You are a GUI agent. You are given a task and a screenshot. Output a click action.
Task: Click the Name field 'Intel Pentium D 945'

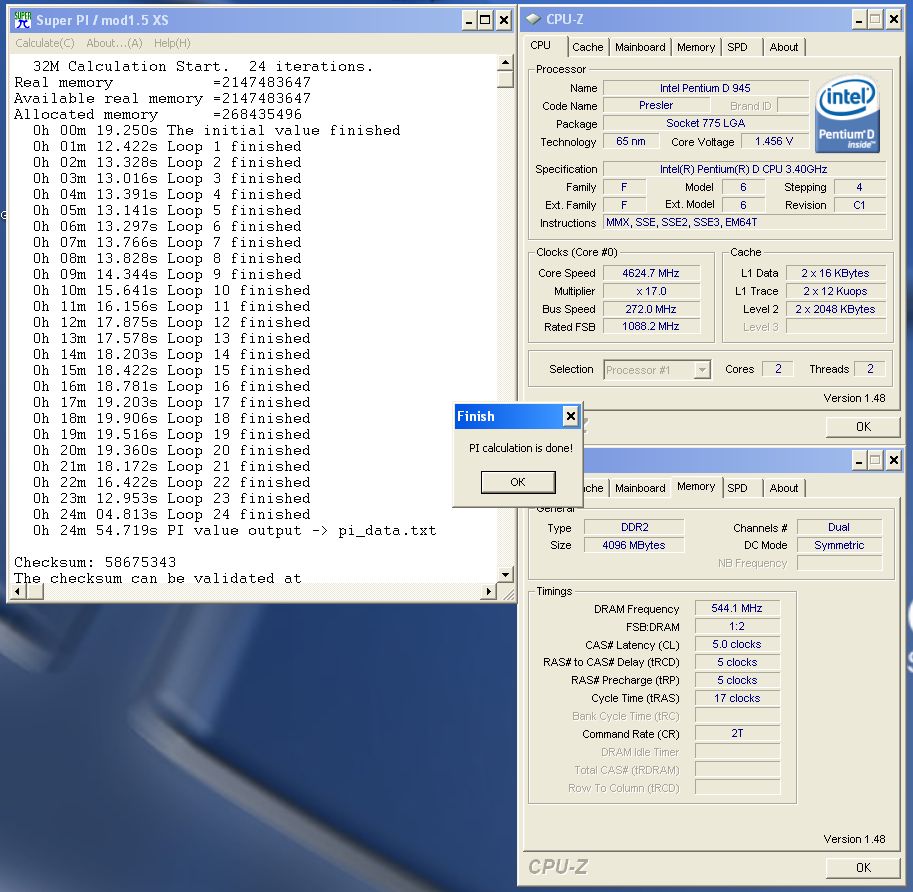click(706, 88)
